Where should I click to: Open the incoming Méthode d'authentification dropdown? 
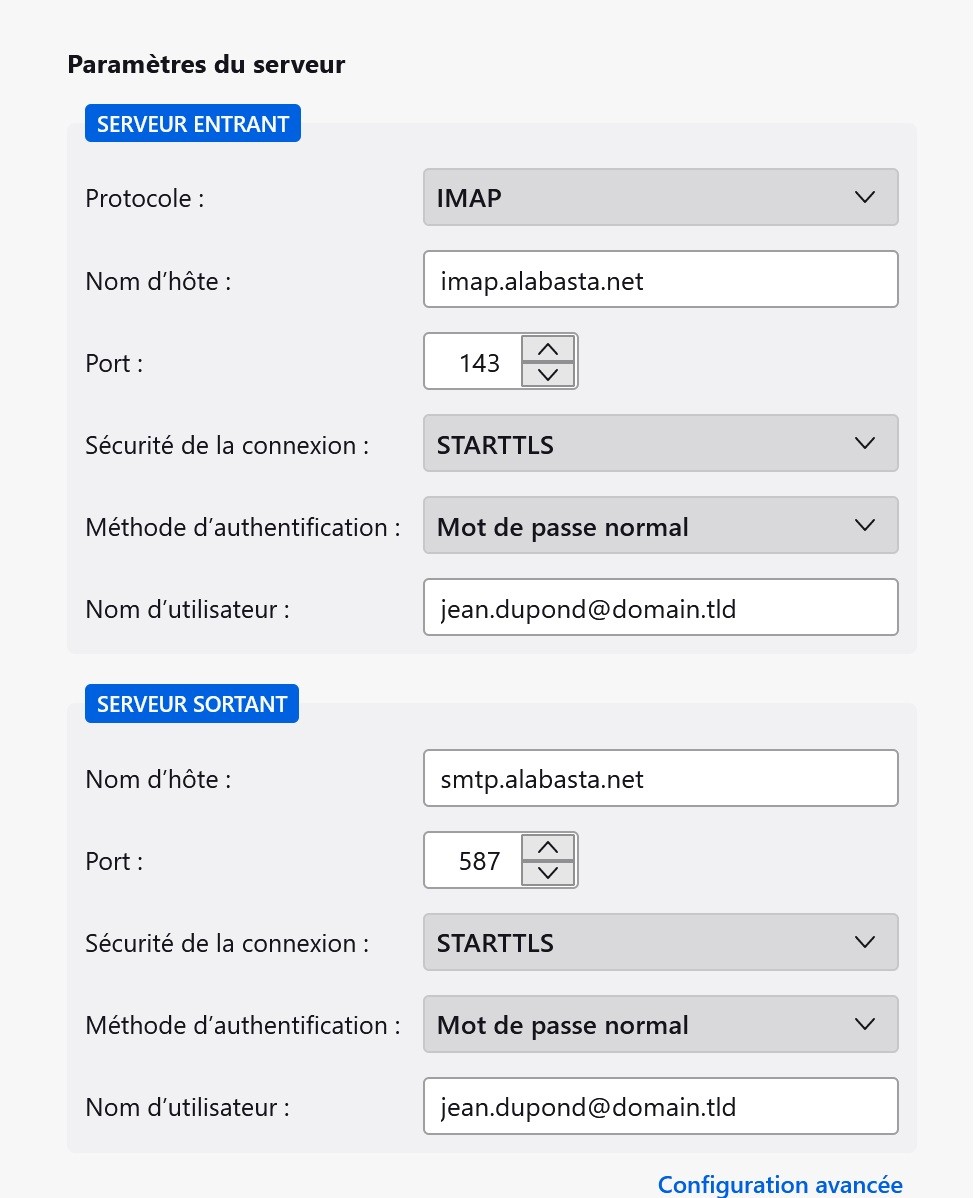pos(660,525)
